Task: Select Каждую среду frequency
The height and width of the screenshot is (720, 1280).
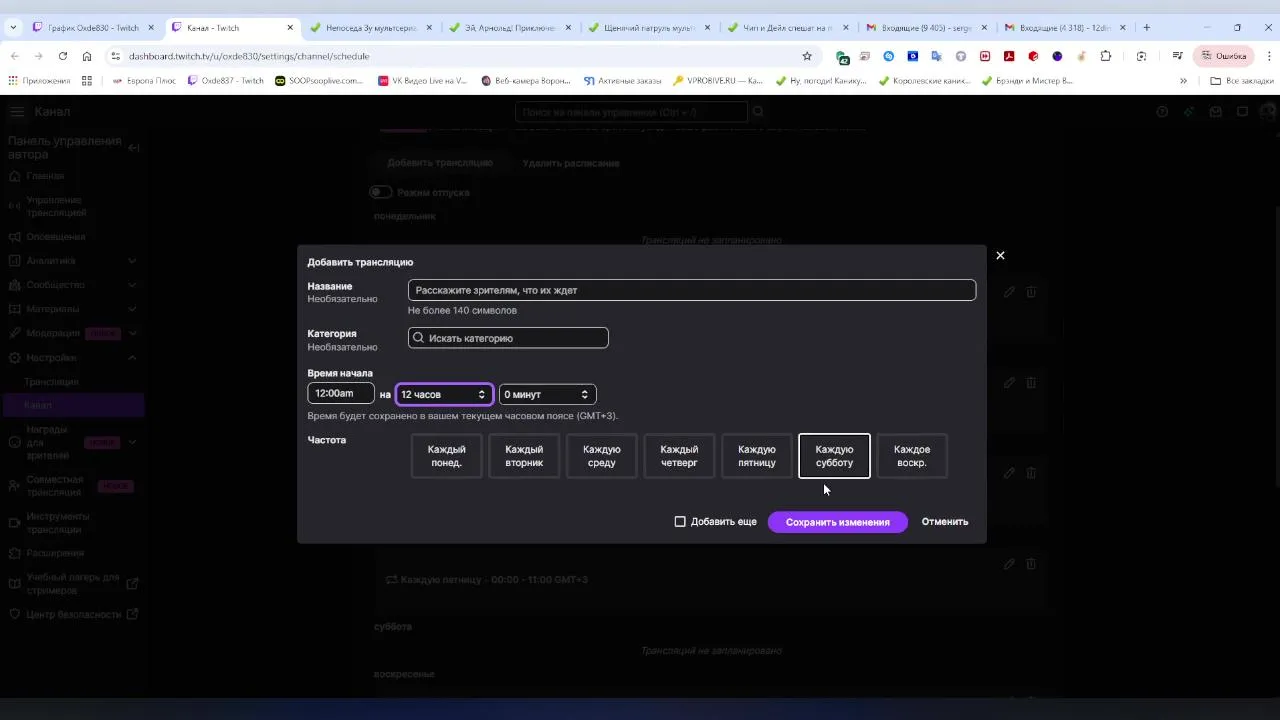Action: point(602,456)
